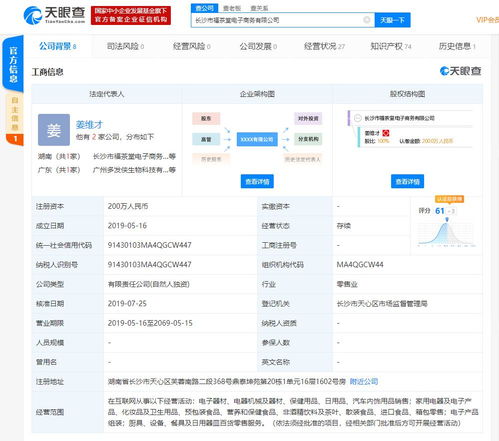
Task: Open the 公司背景 tab
Action: [x=58, y=46]
